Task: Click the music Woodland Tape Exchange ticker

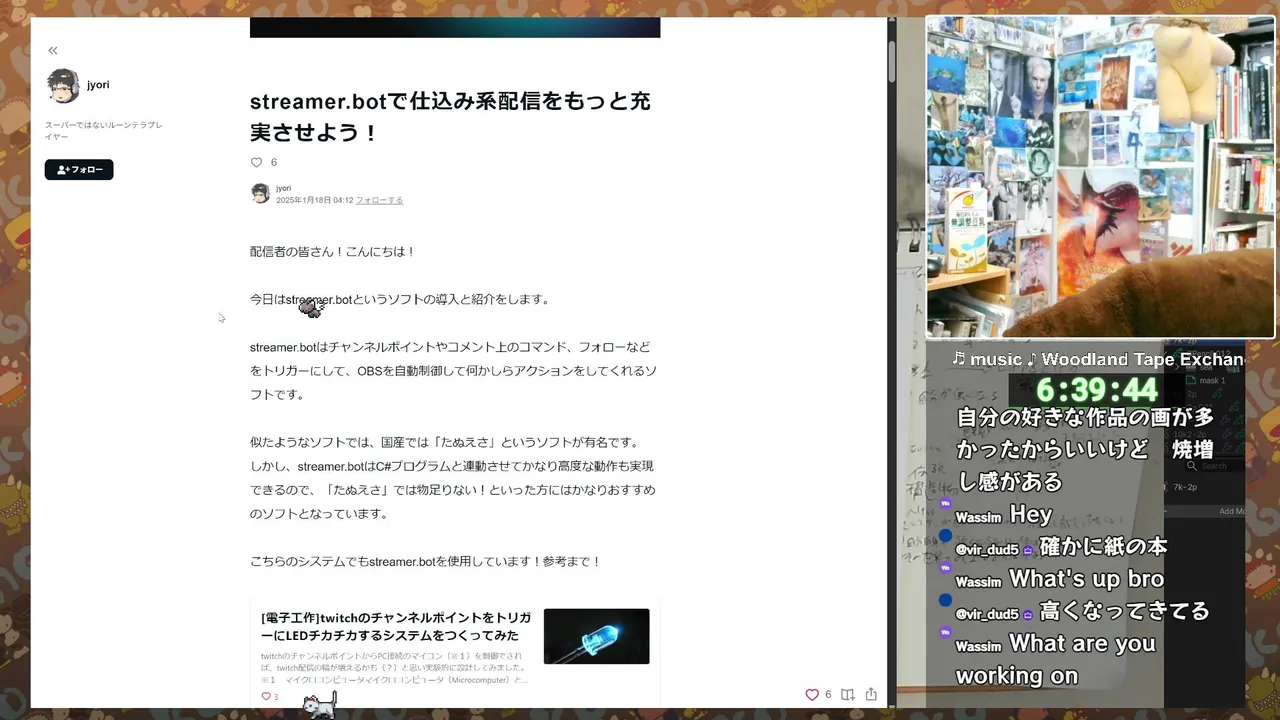Action: (1097, 359)
